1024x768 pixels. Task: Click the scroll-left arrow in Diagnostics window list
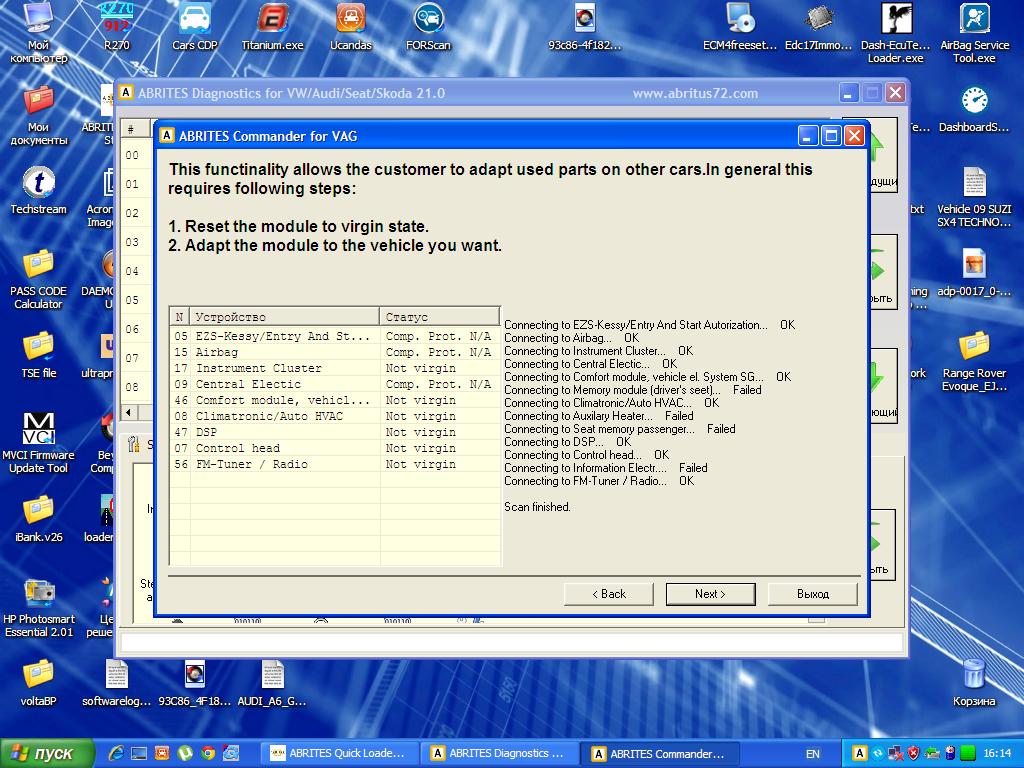point(129,412)
